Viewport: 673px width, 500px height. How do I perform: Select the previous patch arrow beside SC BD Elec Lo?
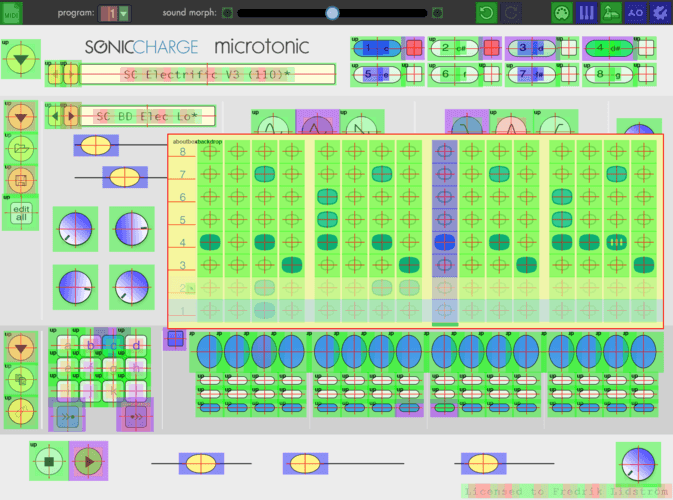pyautogui.click(x=55, y=116)
